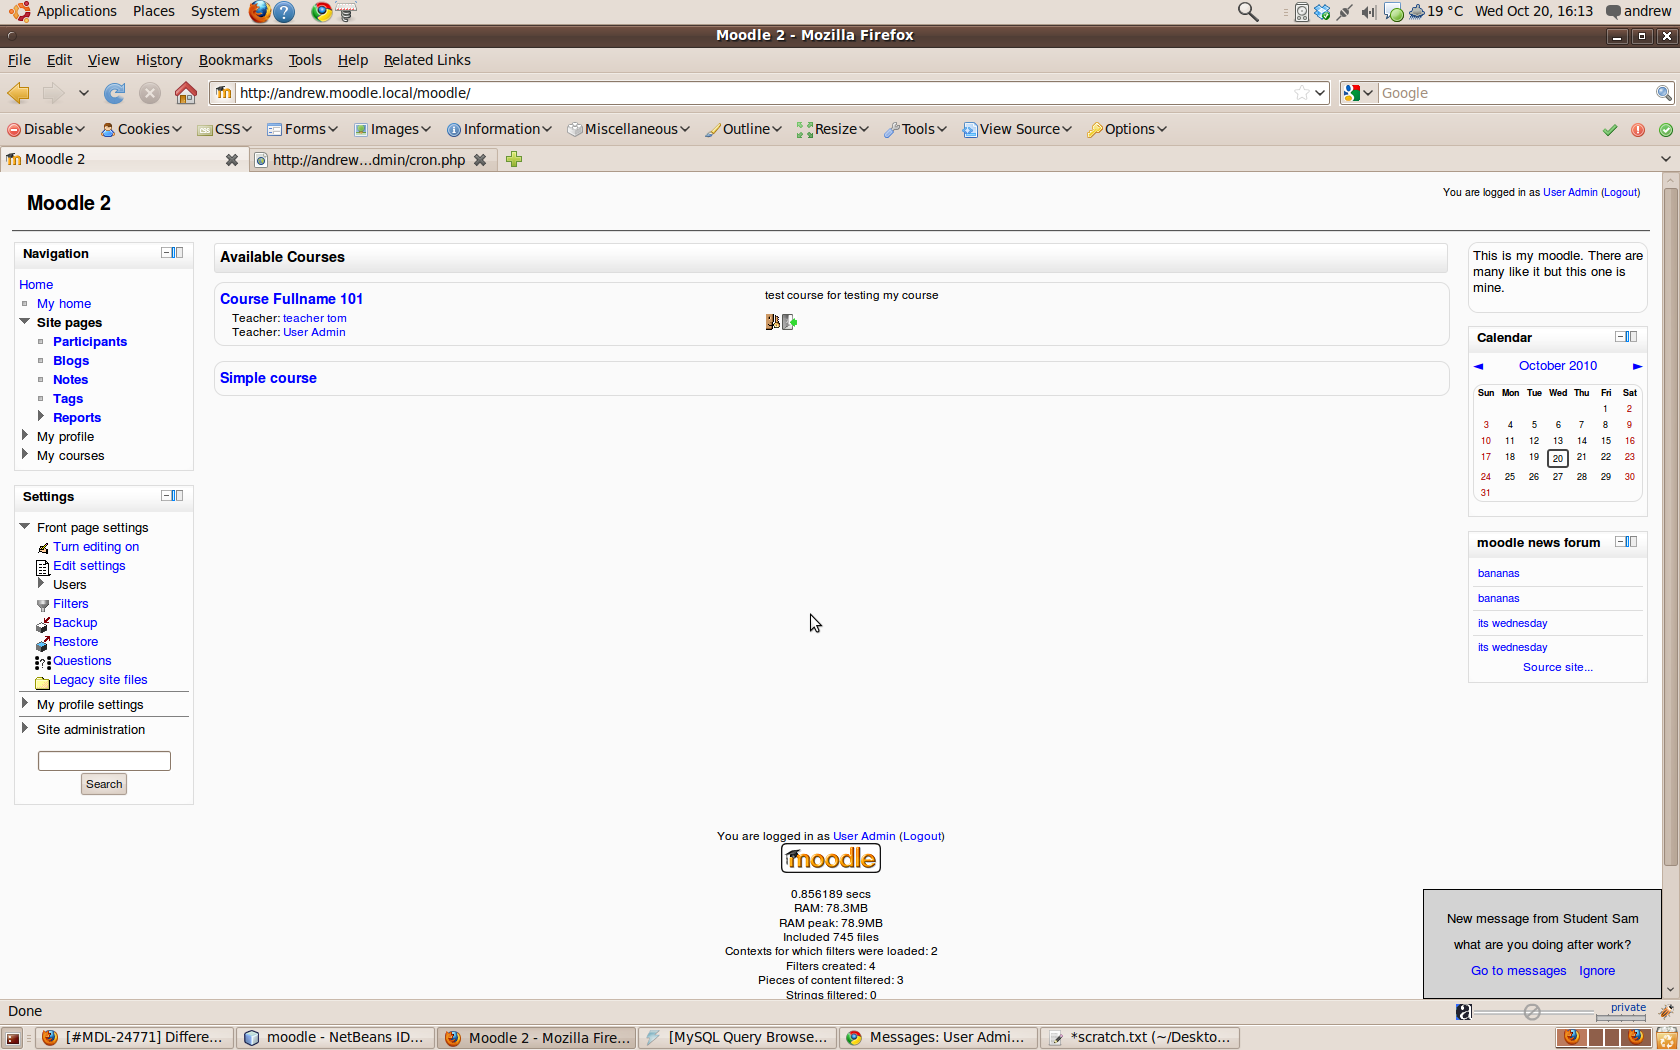Image resolution: width=1680 pixels, height=1050 pixels.
Task: Open the desktop search magnifier in panel
Action: [1248, 12]
